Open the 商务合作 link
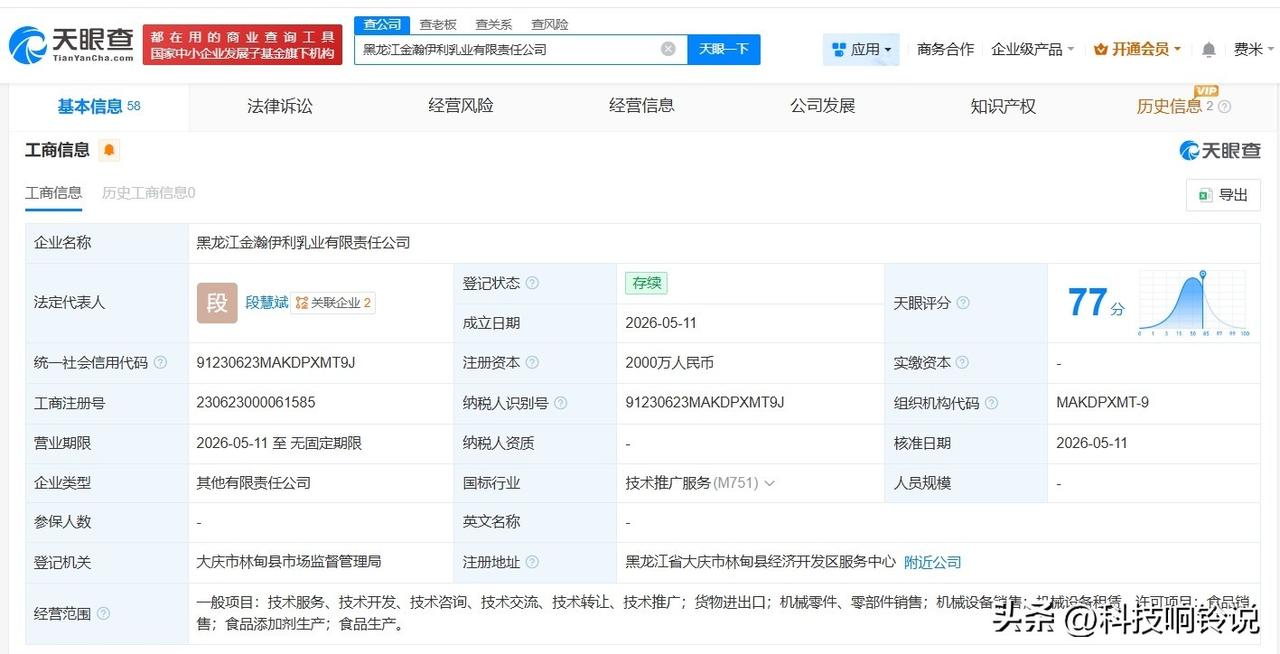1280x654 pixels. point(945,49)
